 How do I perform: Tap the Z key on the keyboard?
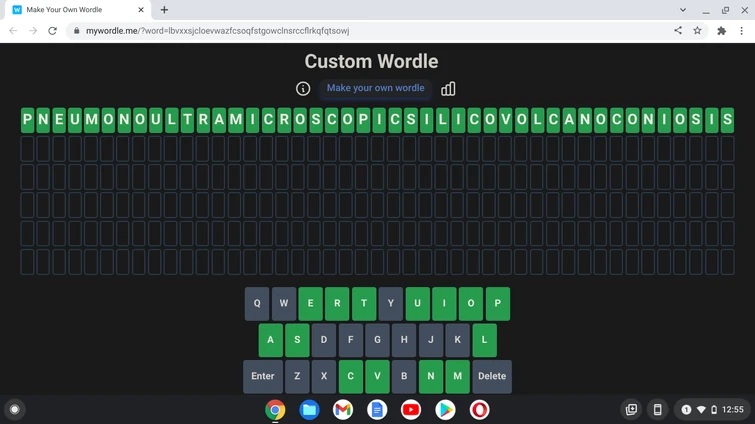[x=297, y=376]
